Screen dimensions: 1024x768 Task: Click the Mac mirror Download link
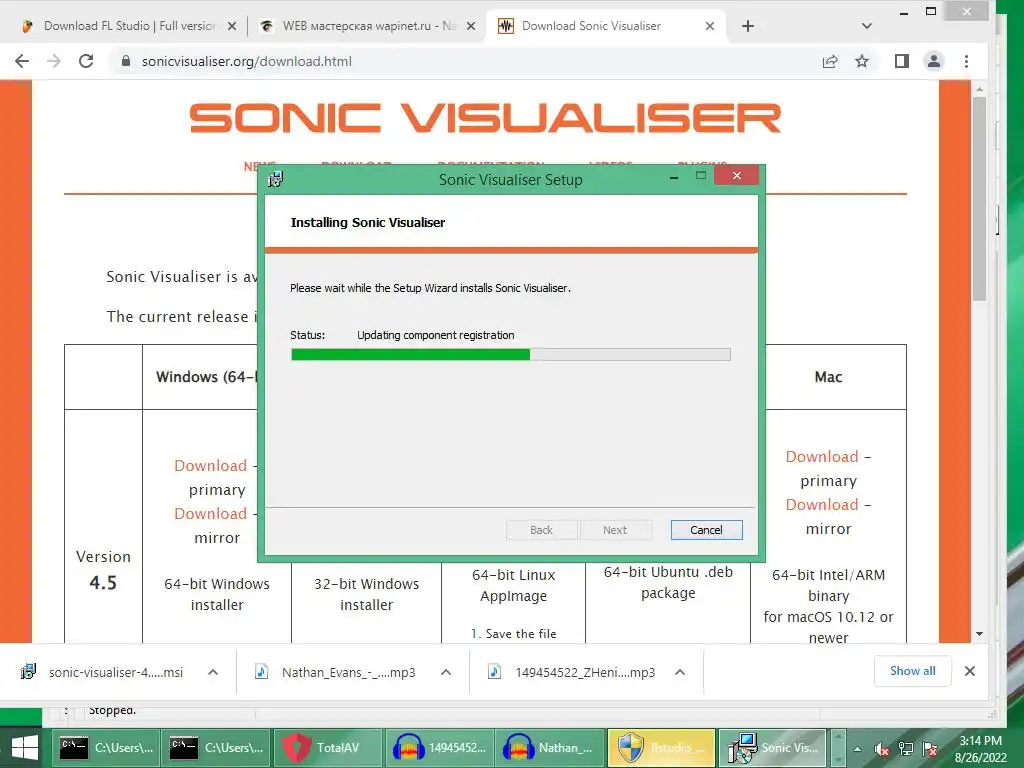tap(822, 505)
